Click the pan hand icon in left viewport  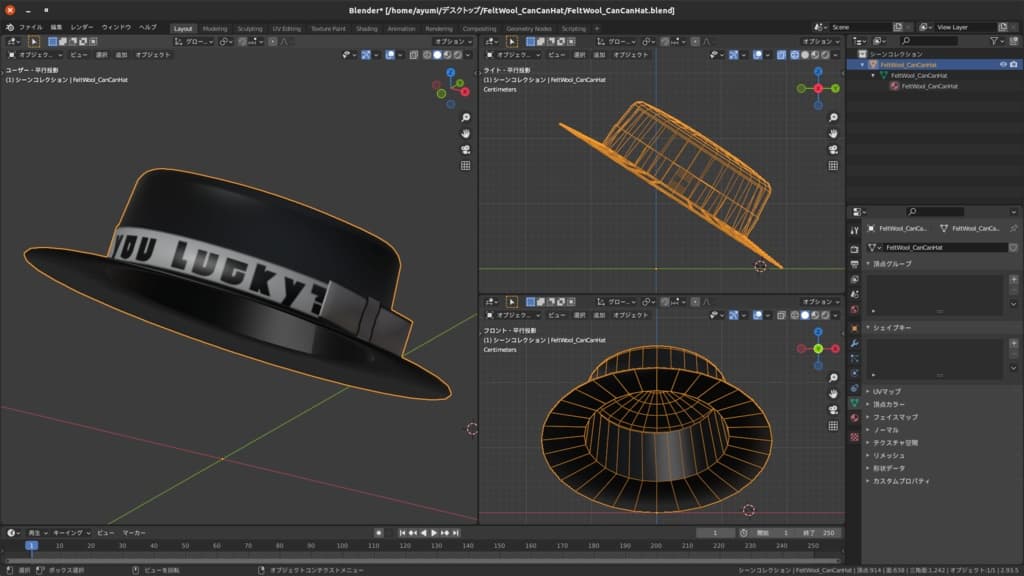click(x=466, y=134)
